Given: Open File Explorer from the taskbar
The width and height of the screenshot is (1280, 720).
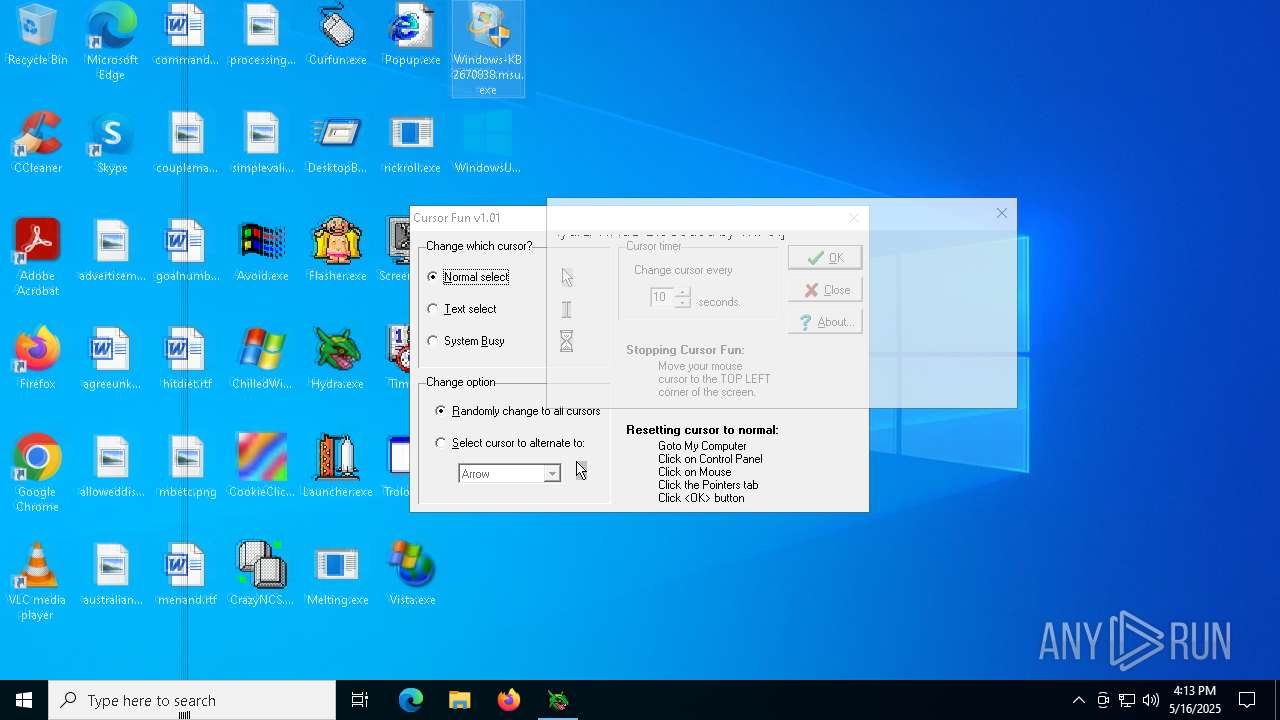Looking at the screenshot, I should (459, 700).
